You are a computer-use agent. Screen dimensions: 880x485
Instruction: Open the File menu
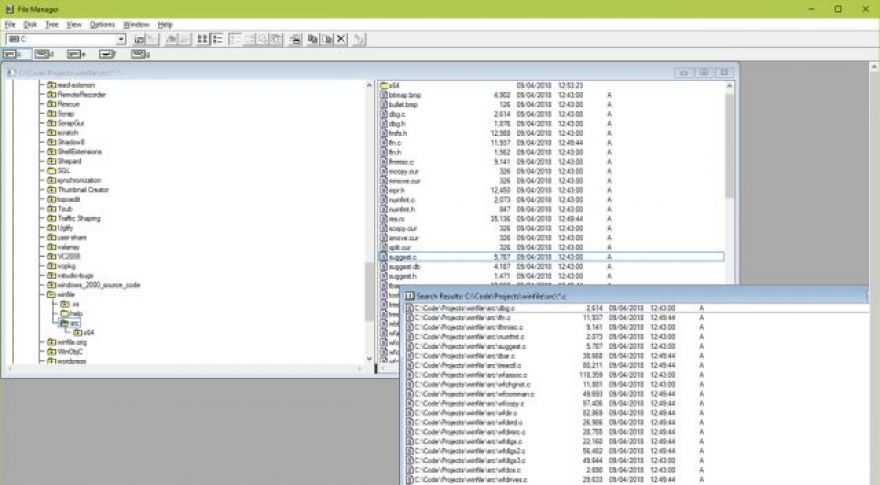[10, 25]
